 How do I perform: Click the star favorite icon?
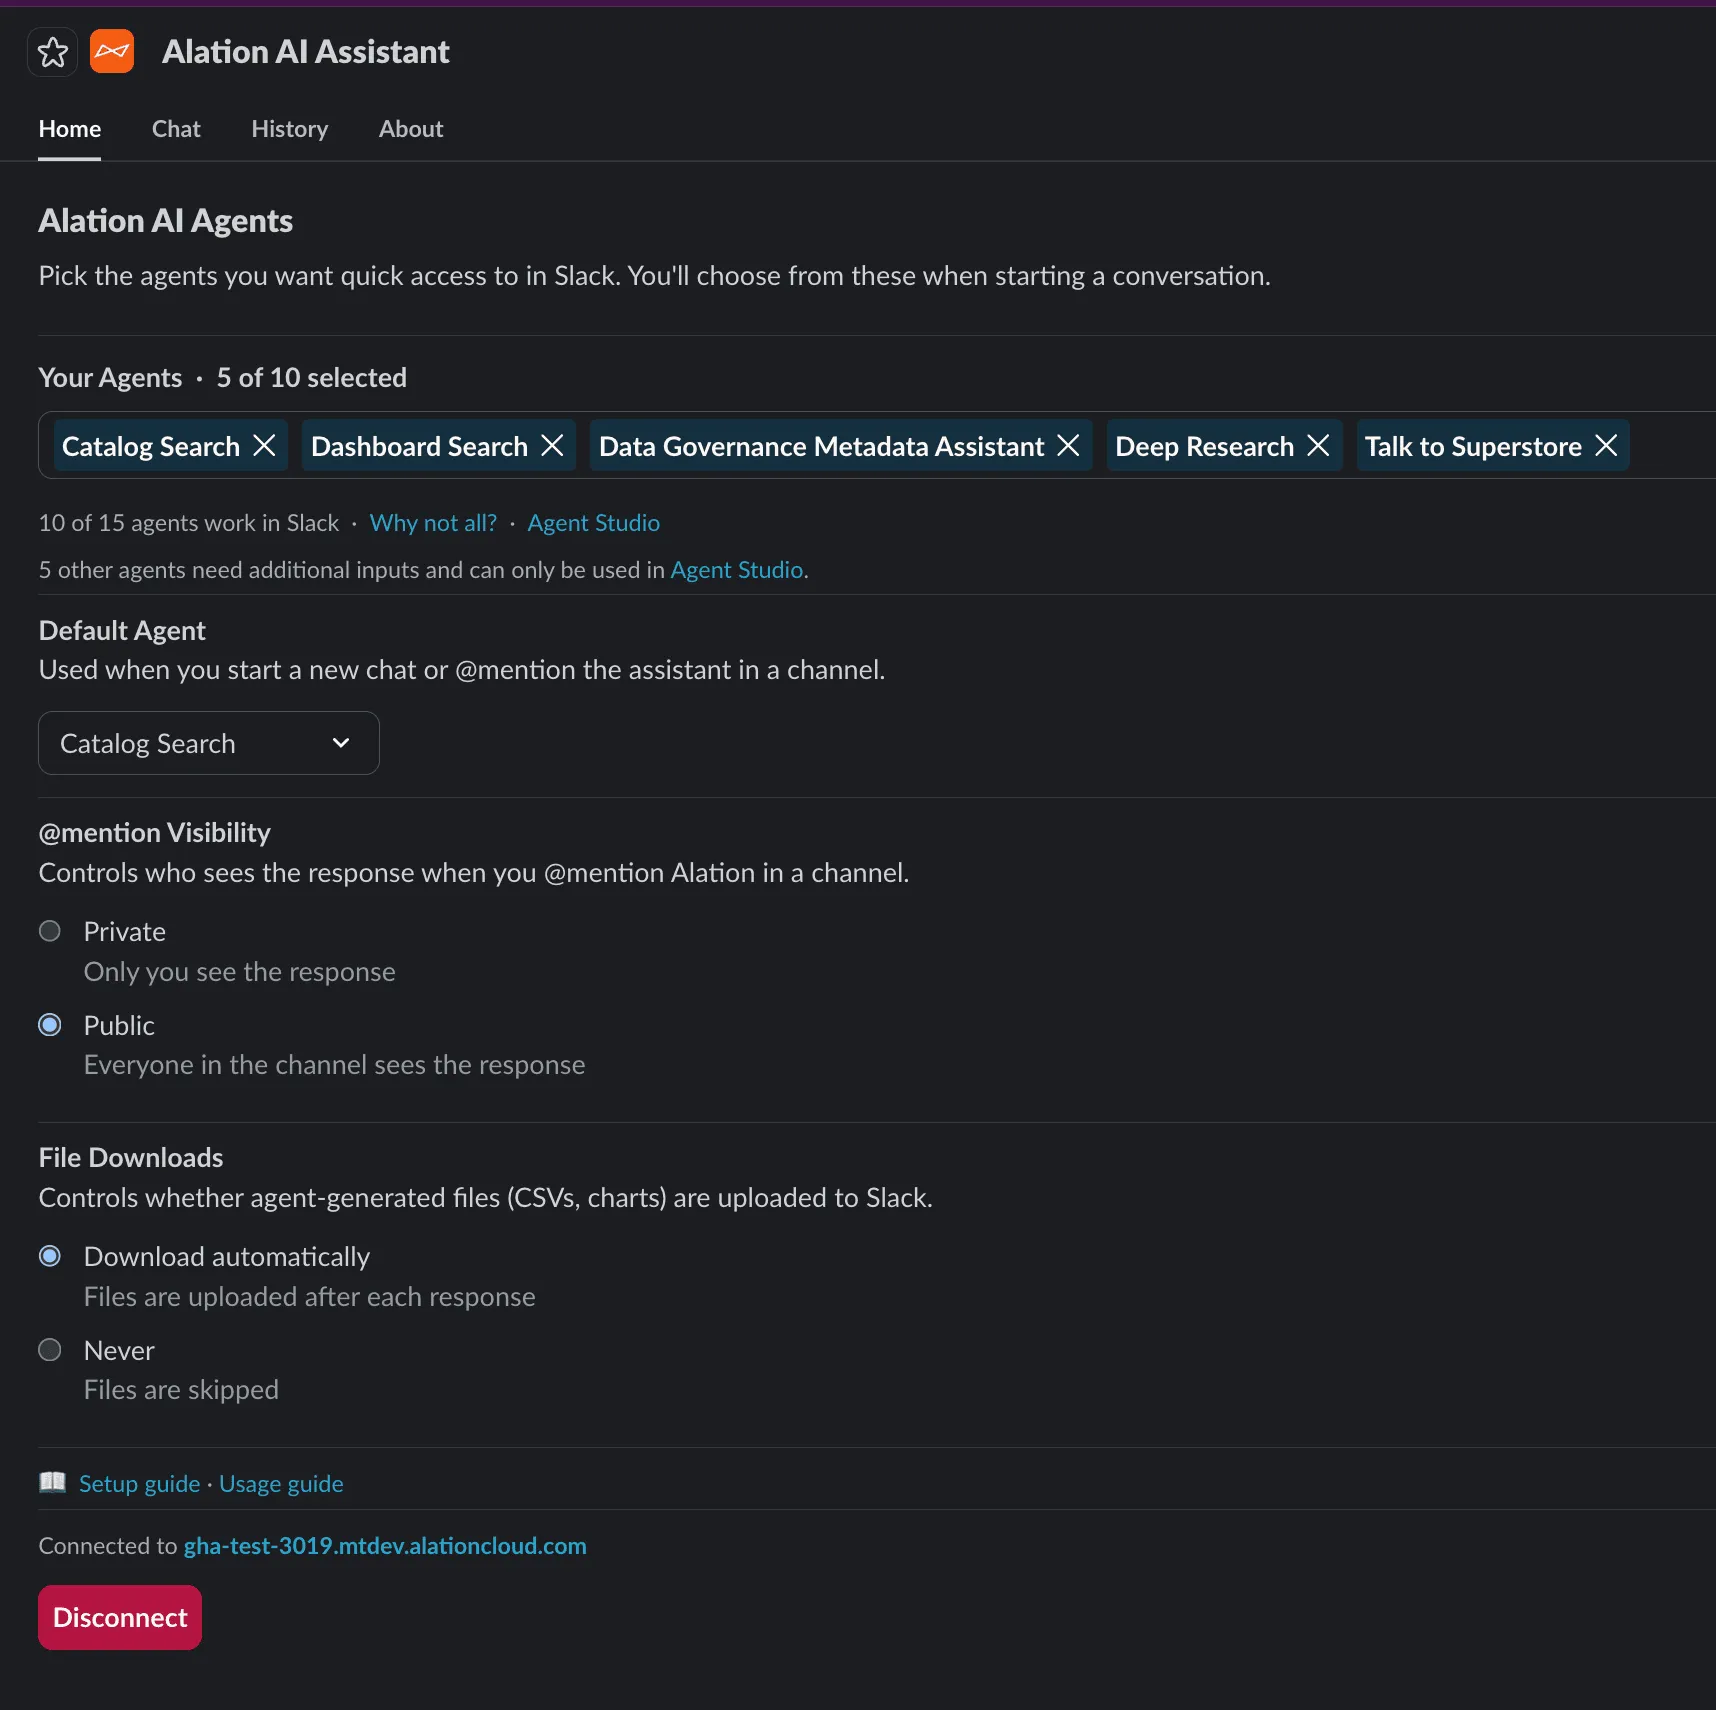(x=52, y=51)
